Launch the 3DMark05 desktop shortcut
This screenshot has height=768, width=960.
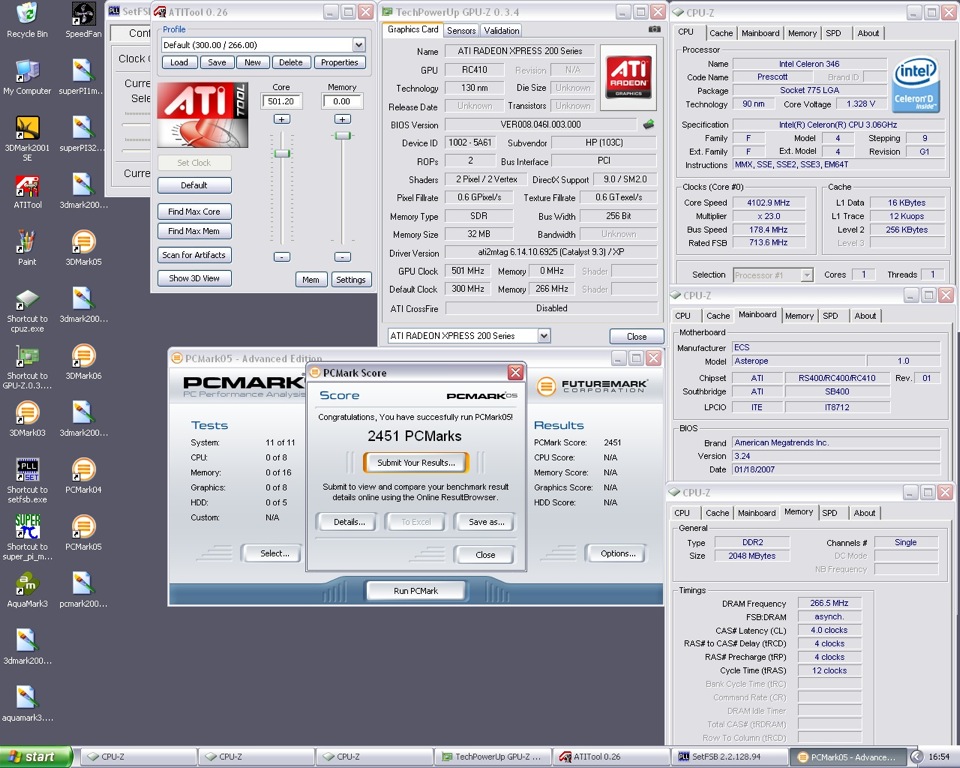click(x=83, y=247)
